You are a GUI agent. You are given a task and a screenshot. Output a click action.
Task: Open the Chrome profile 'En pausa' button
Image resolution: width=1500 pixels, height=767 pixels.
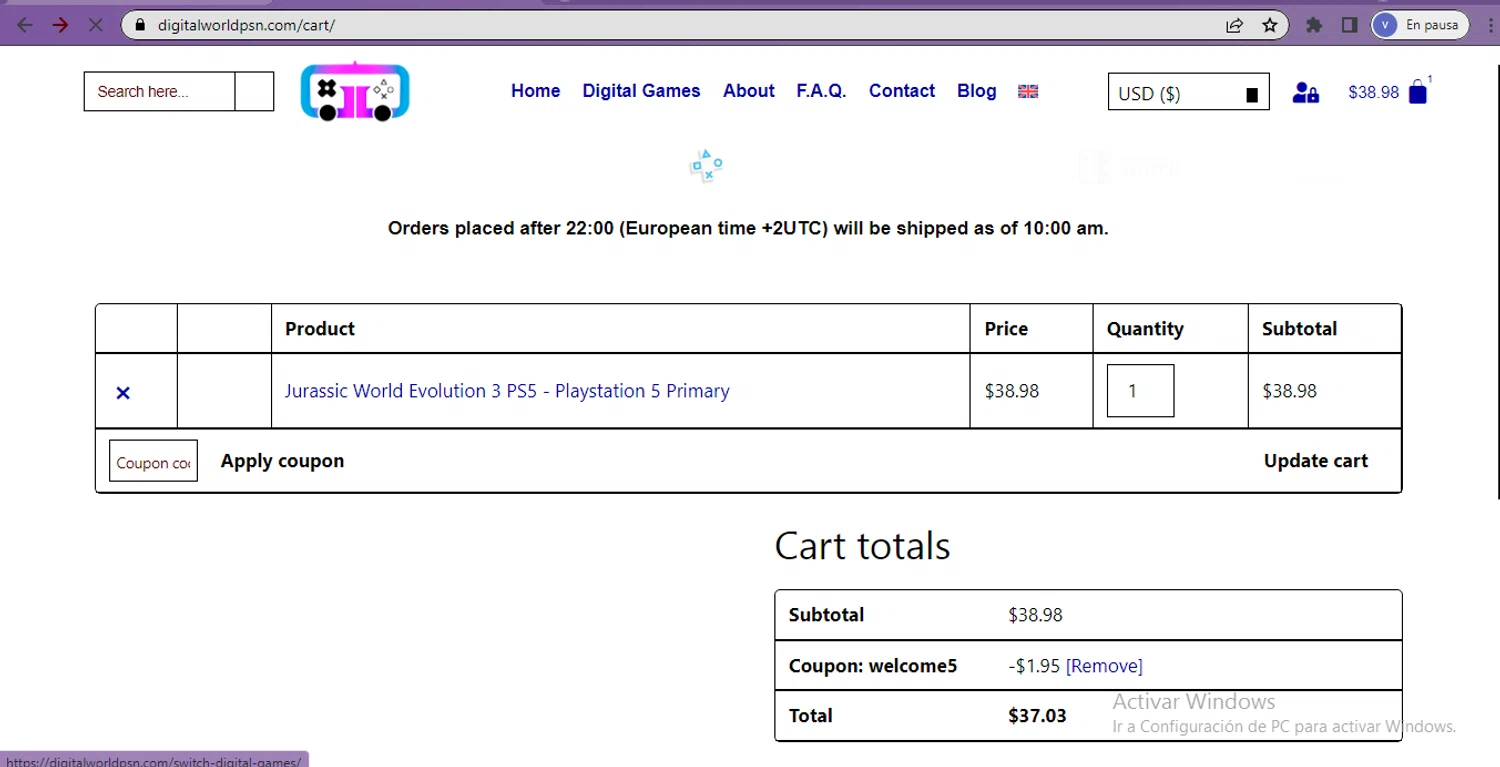[1420, 25]
